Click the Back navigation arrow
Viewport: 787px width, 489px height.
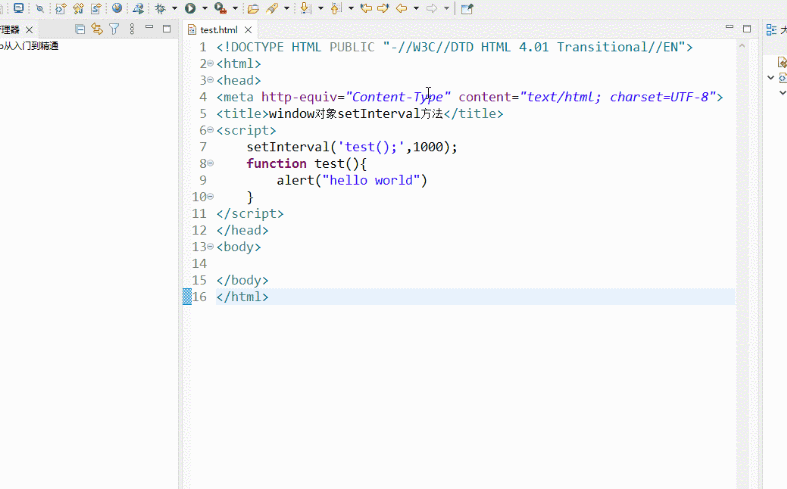(x=402, y=9)
